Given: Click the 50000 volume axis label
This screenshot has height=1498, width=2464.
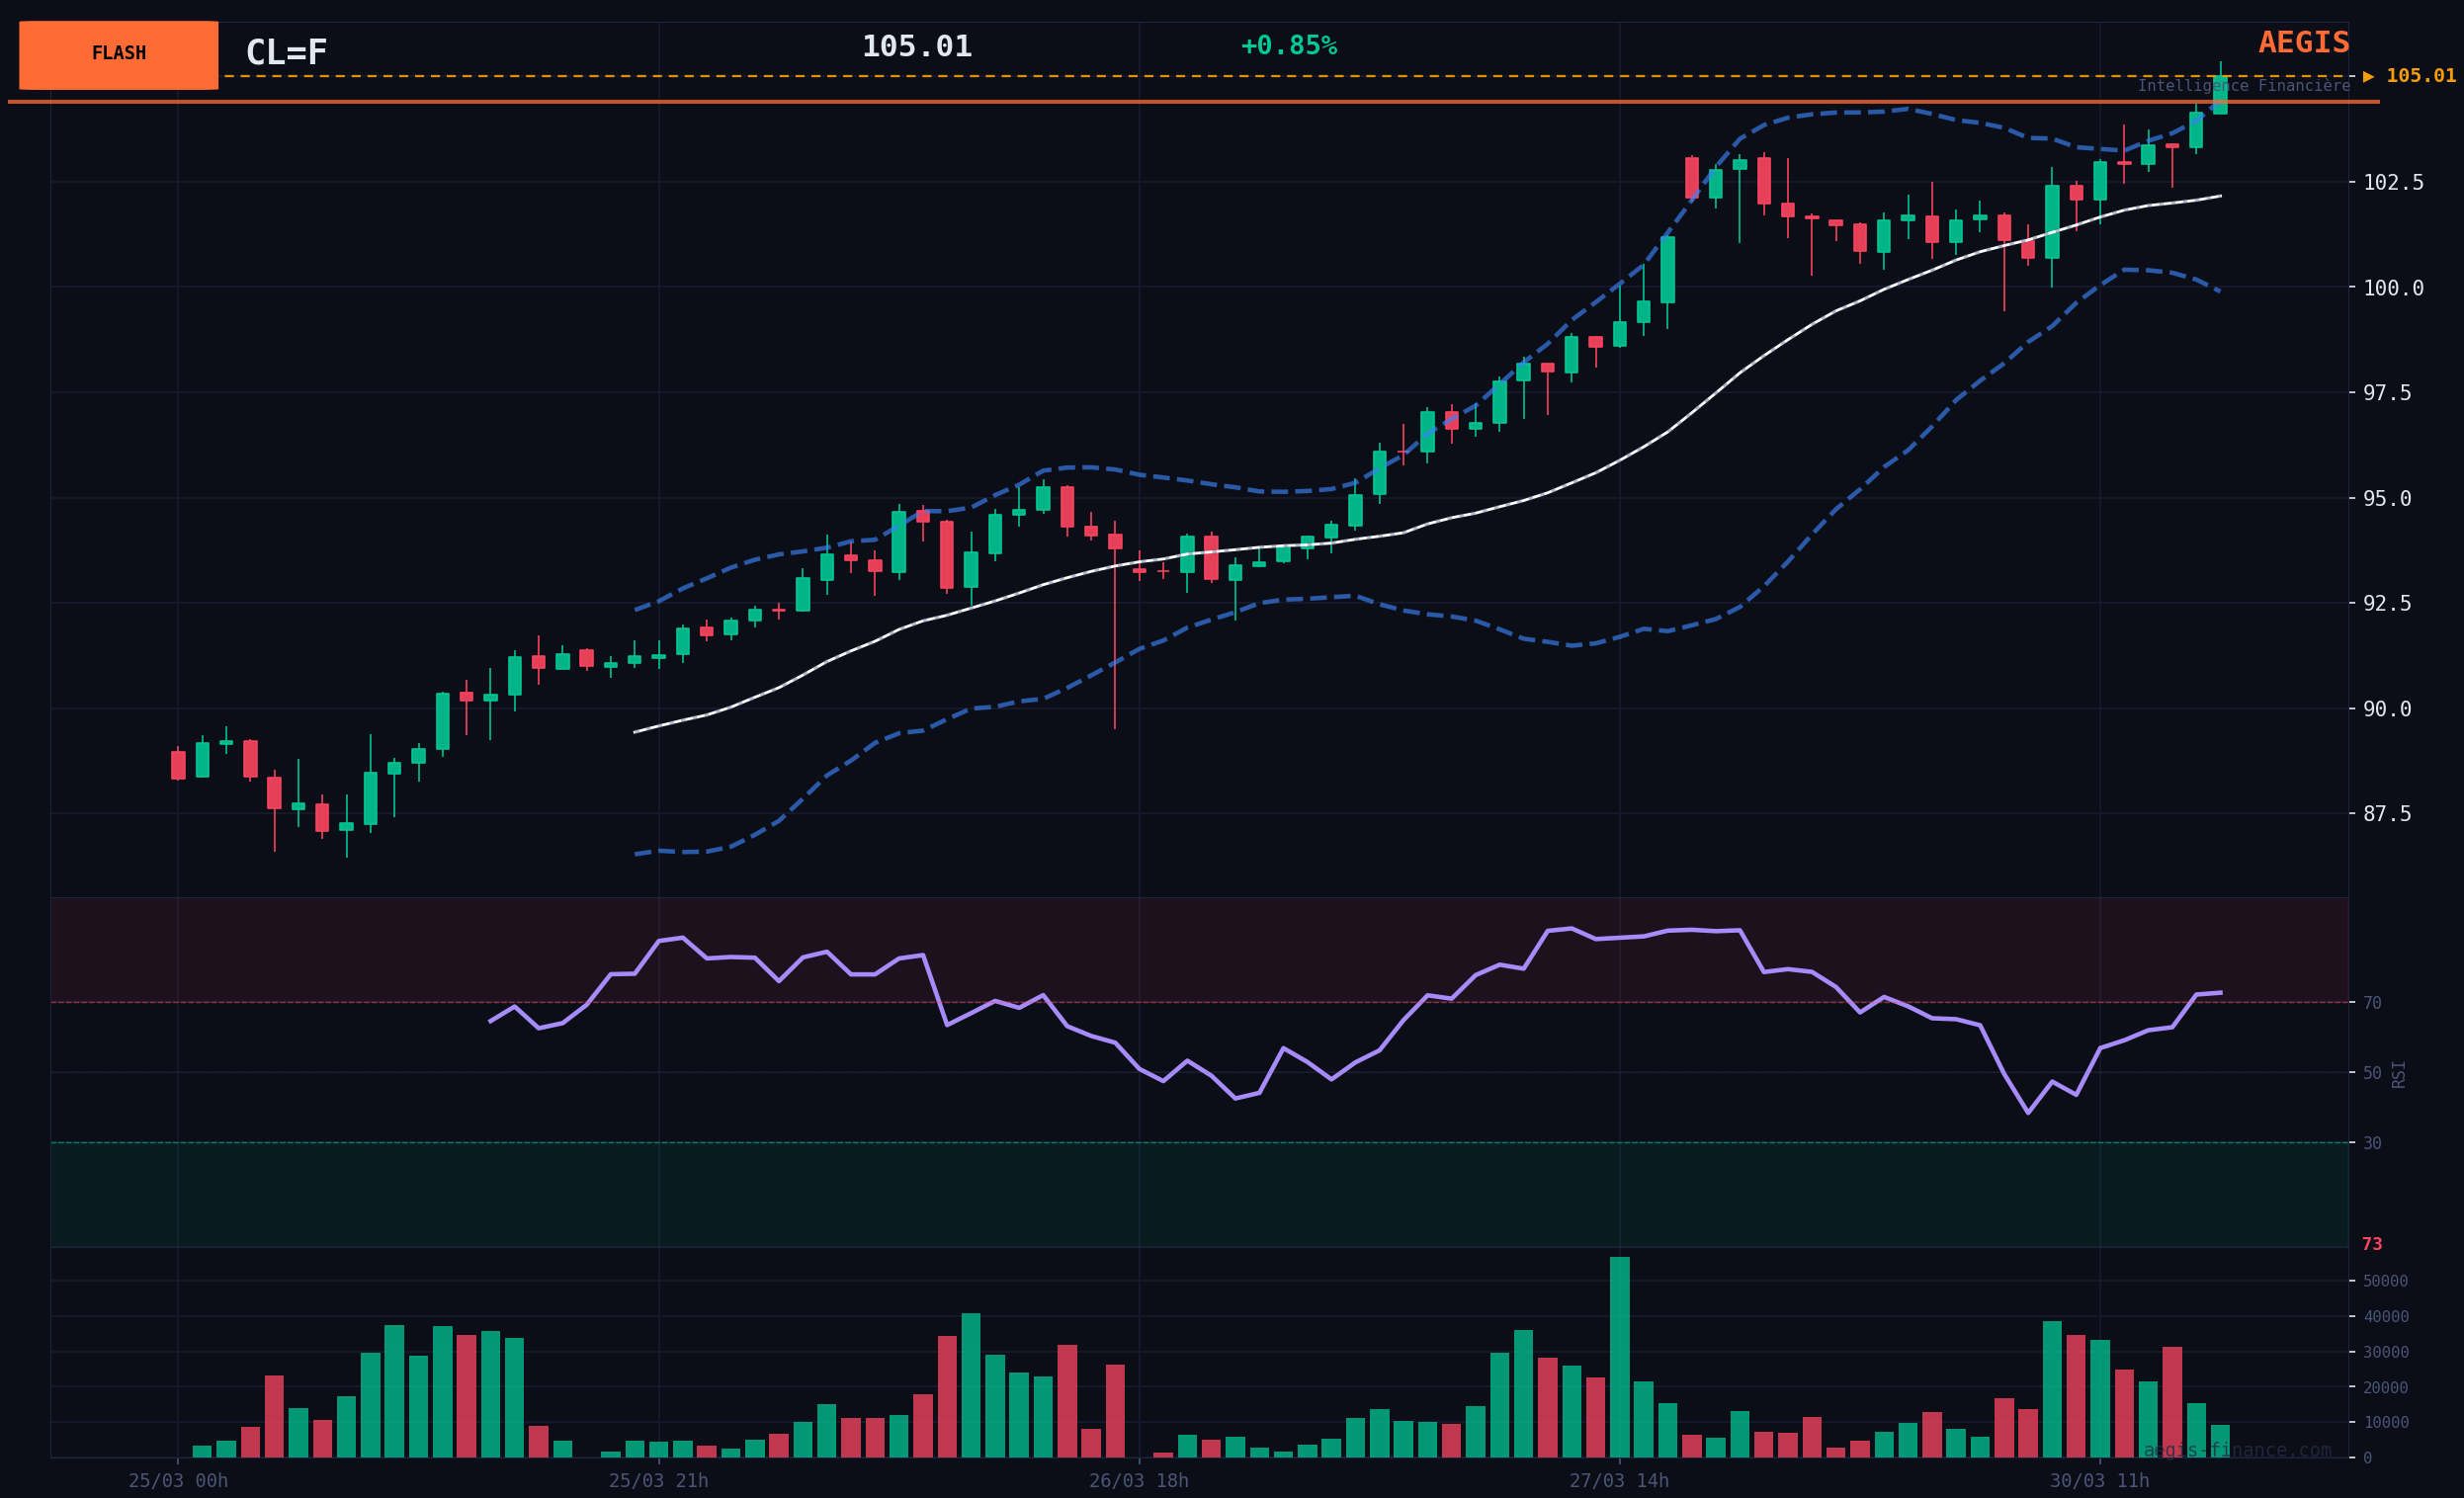Looking at the screenshot, I should tap(2384, 1281).
